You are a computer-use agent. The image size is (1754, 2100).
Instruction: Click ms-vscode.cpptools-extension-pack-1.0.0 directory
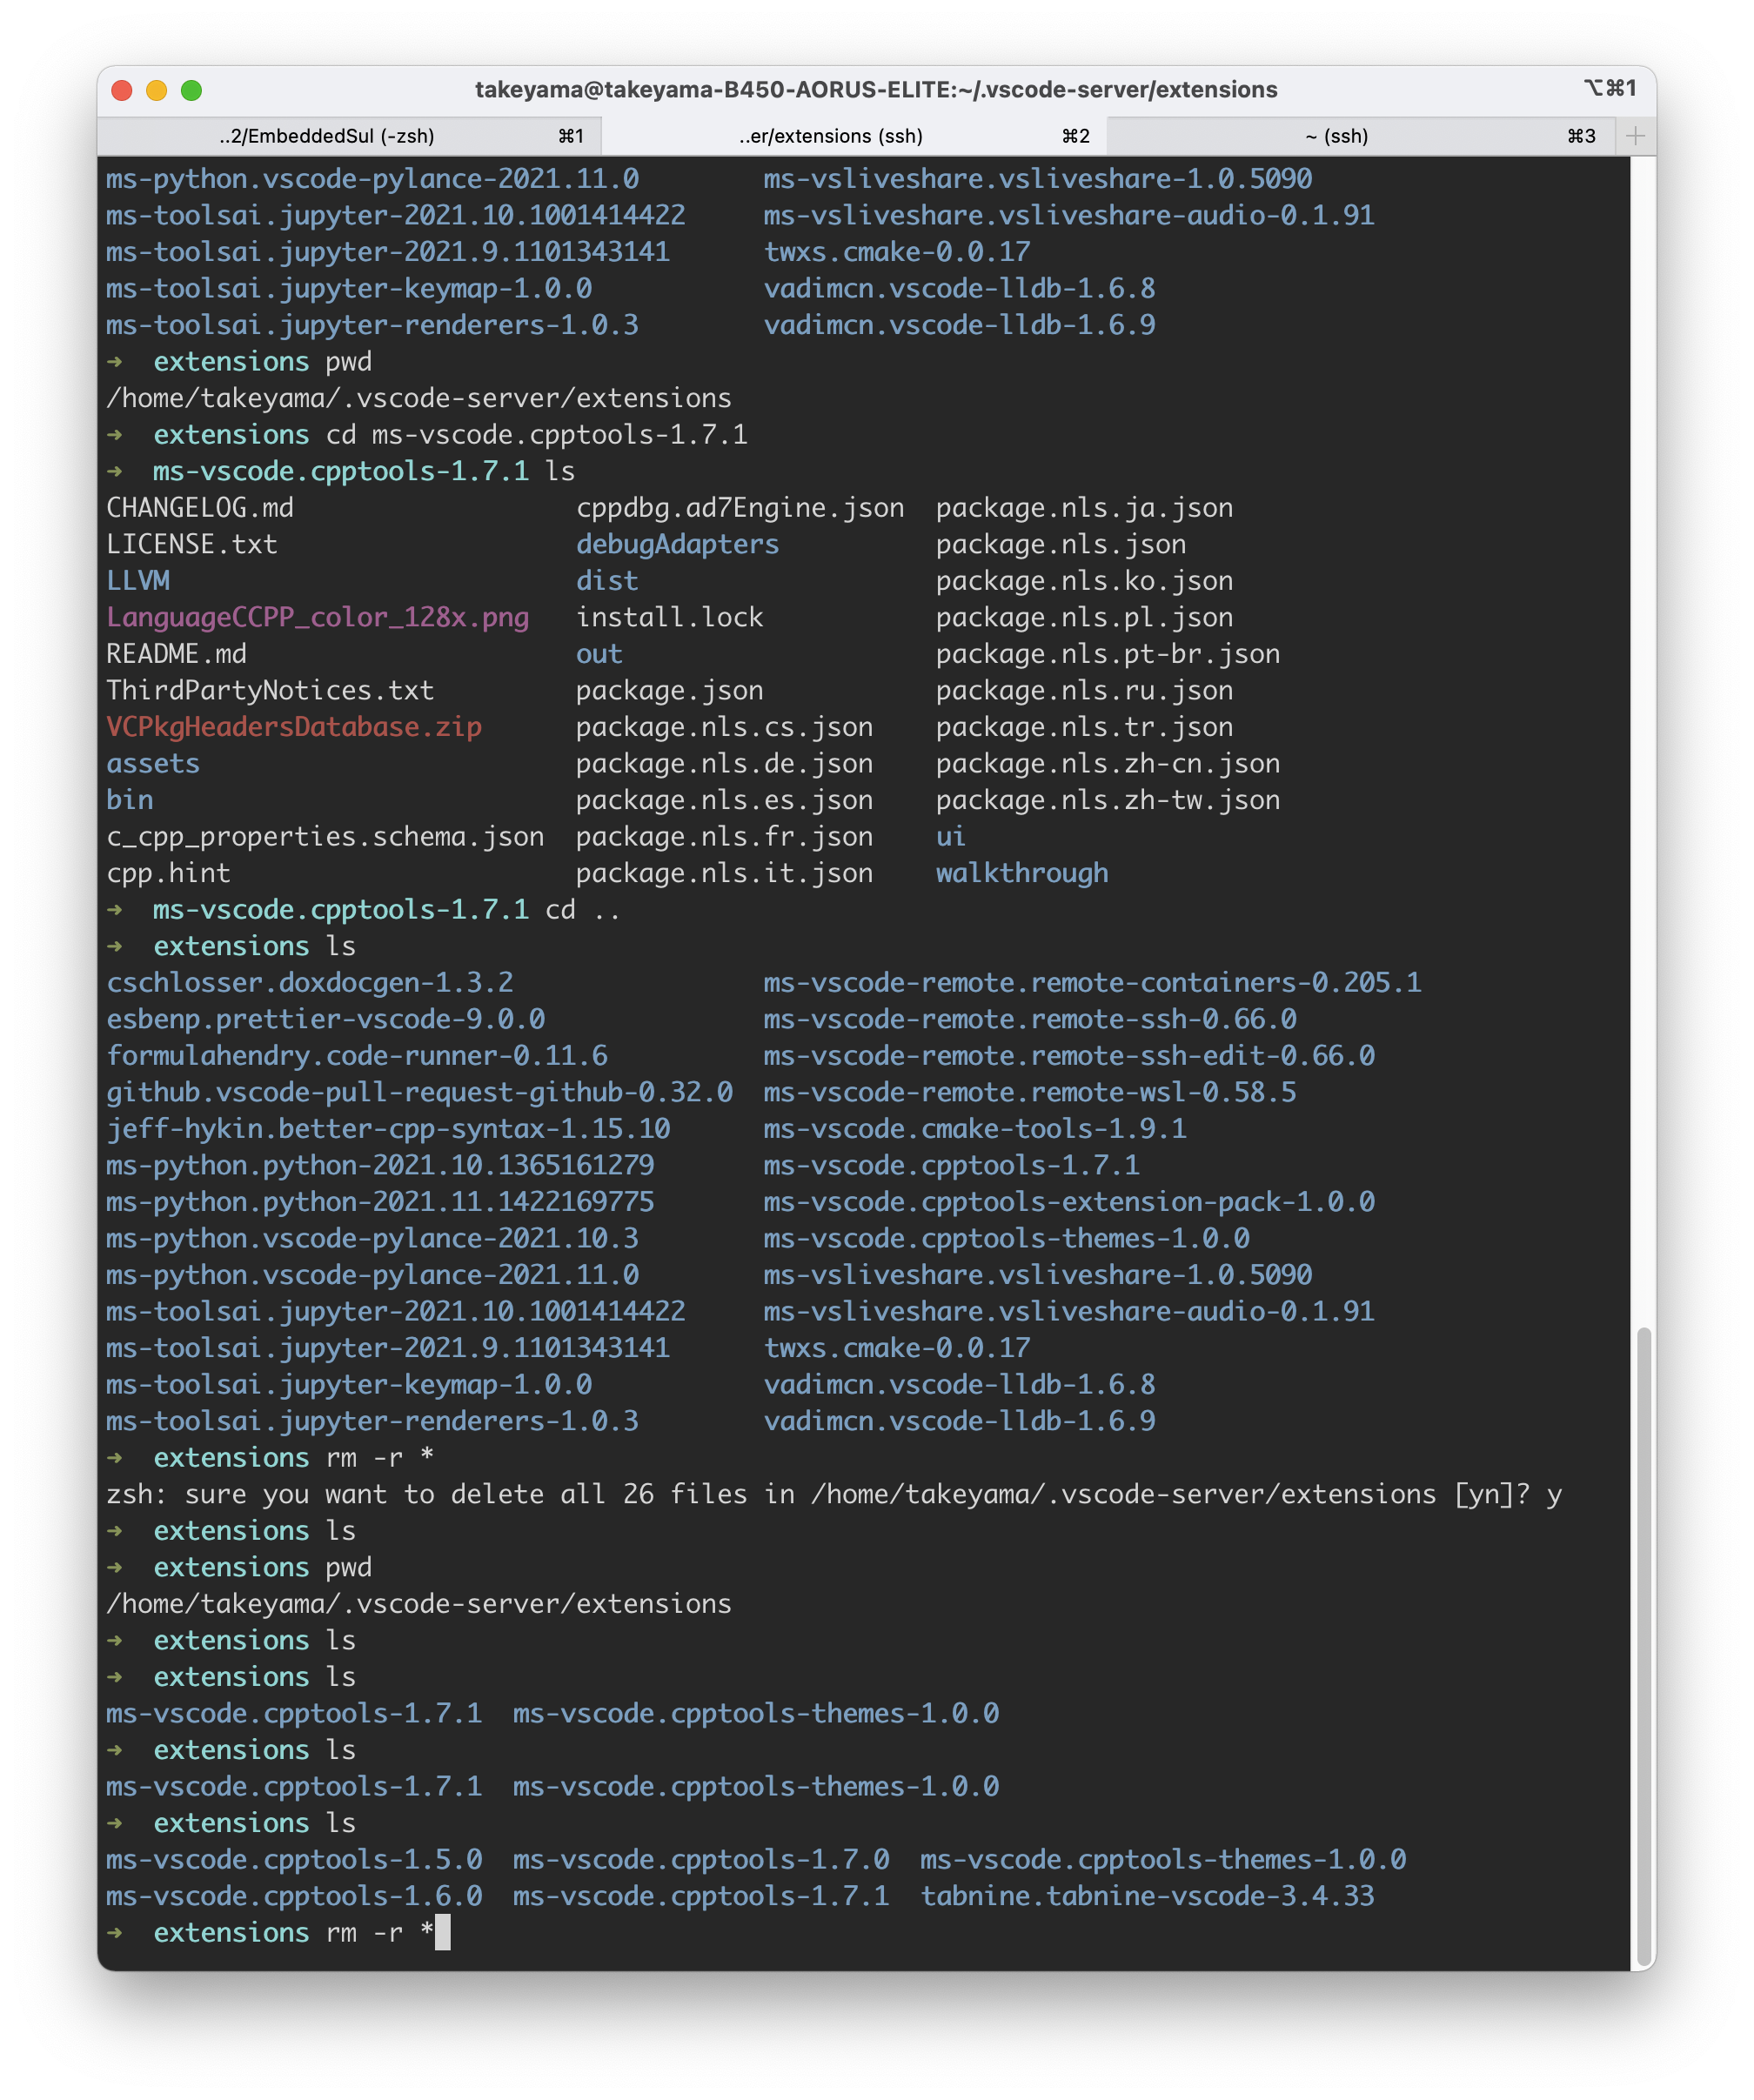1069,1202
